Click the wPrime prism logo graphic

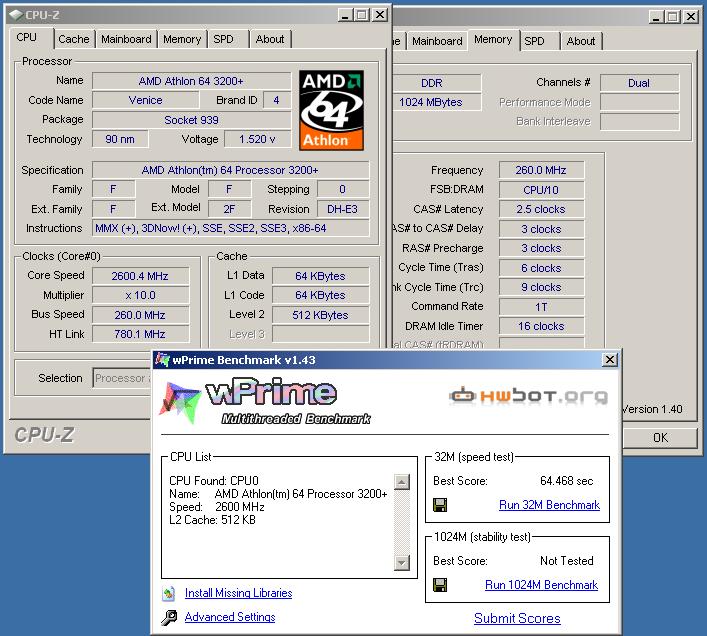point(179,402)
